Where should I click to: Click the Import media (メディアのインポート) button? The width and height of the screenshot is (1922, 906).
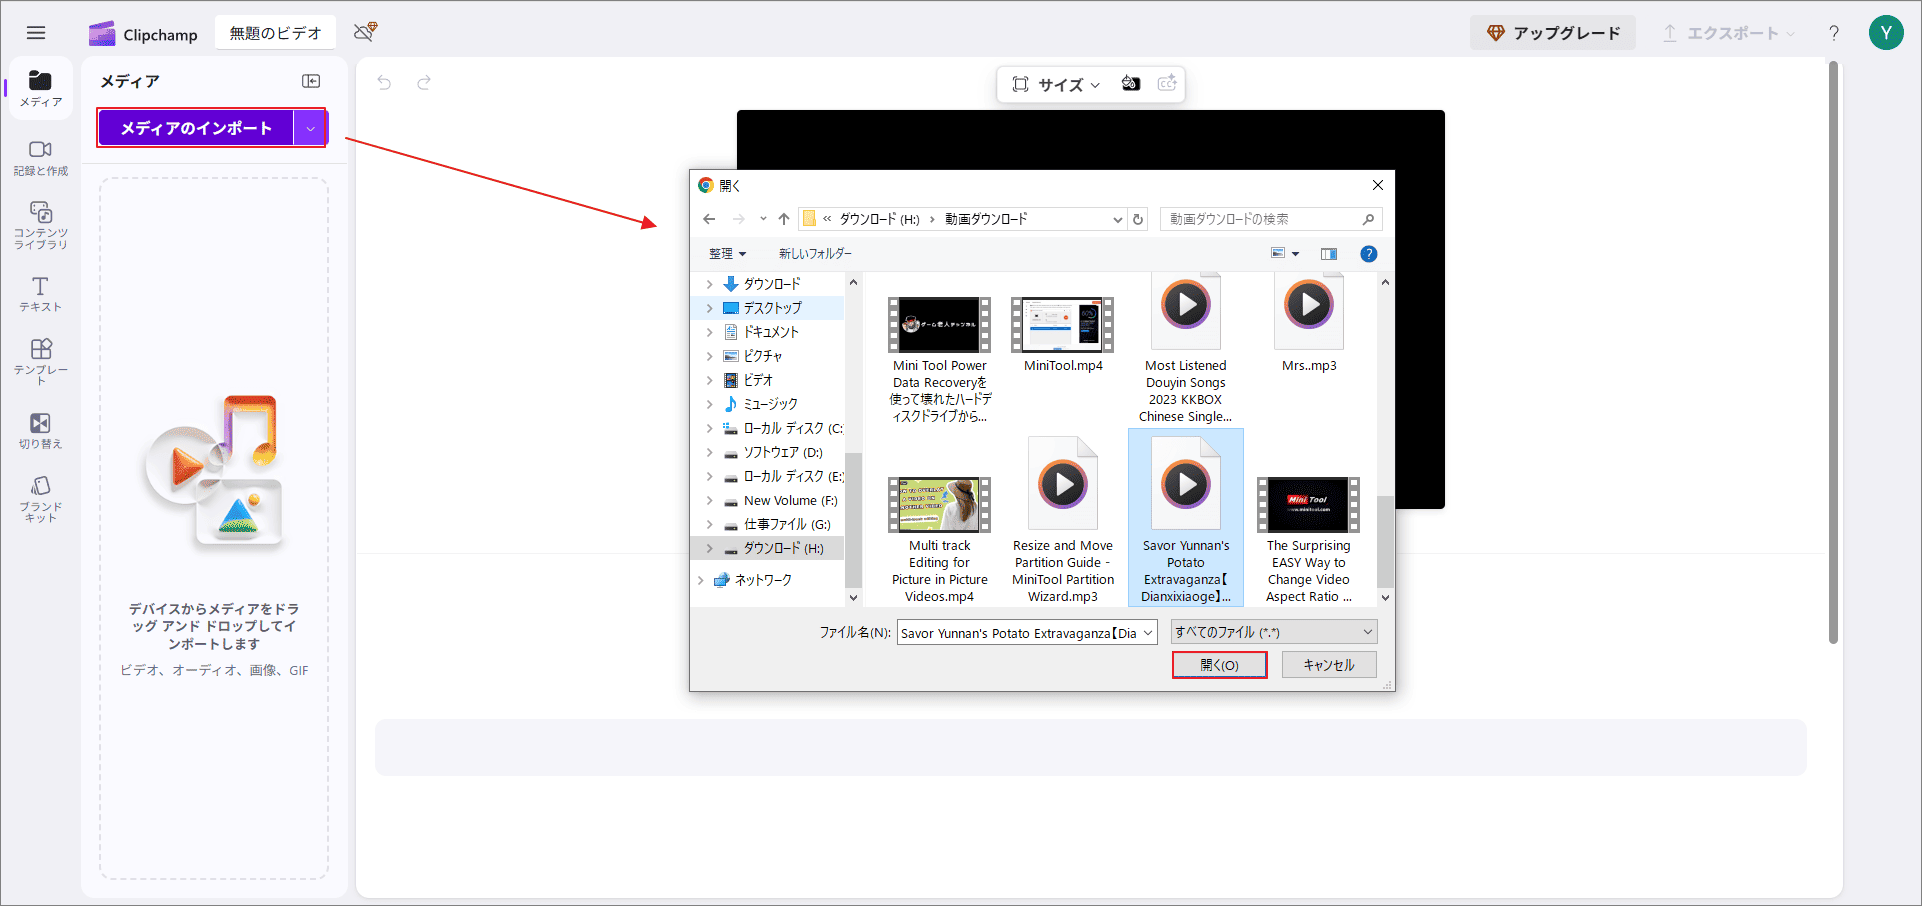pos(196,128)
